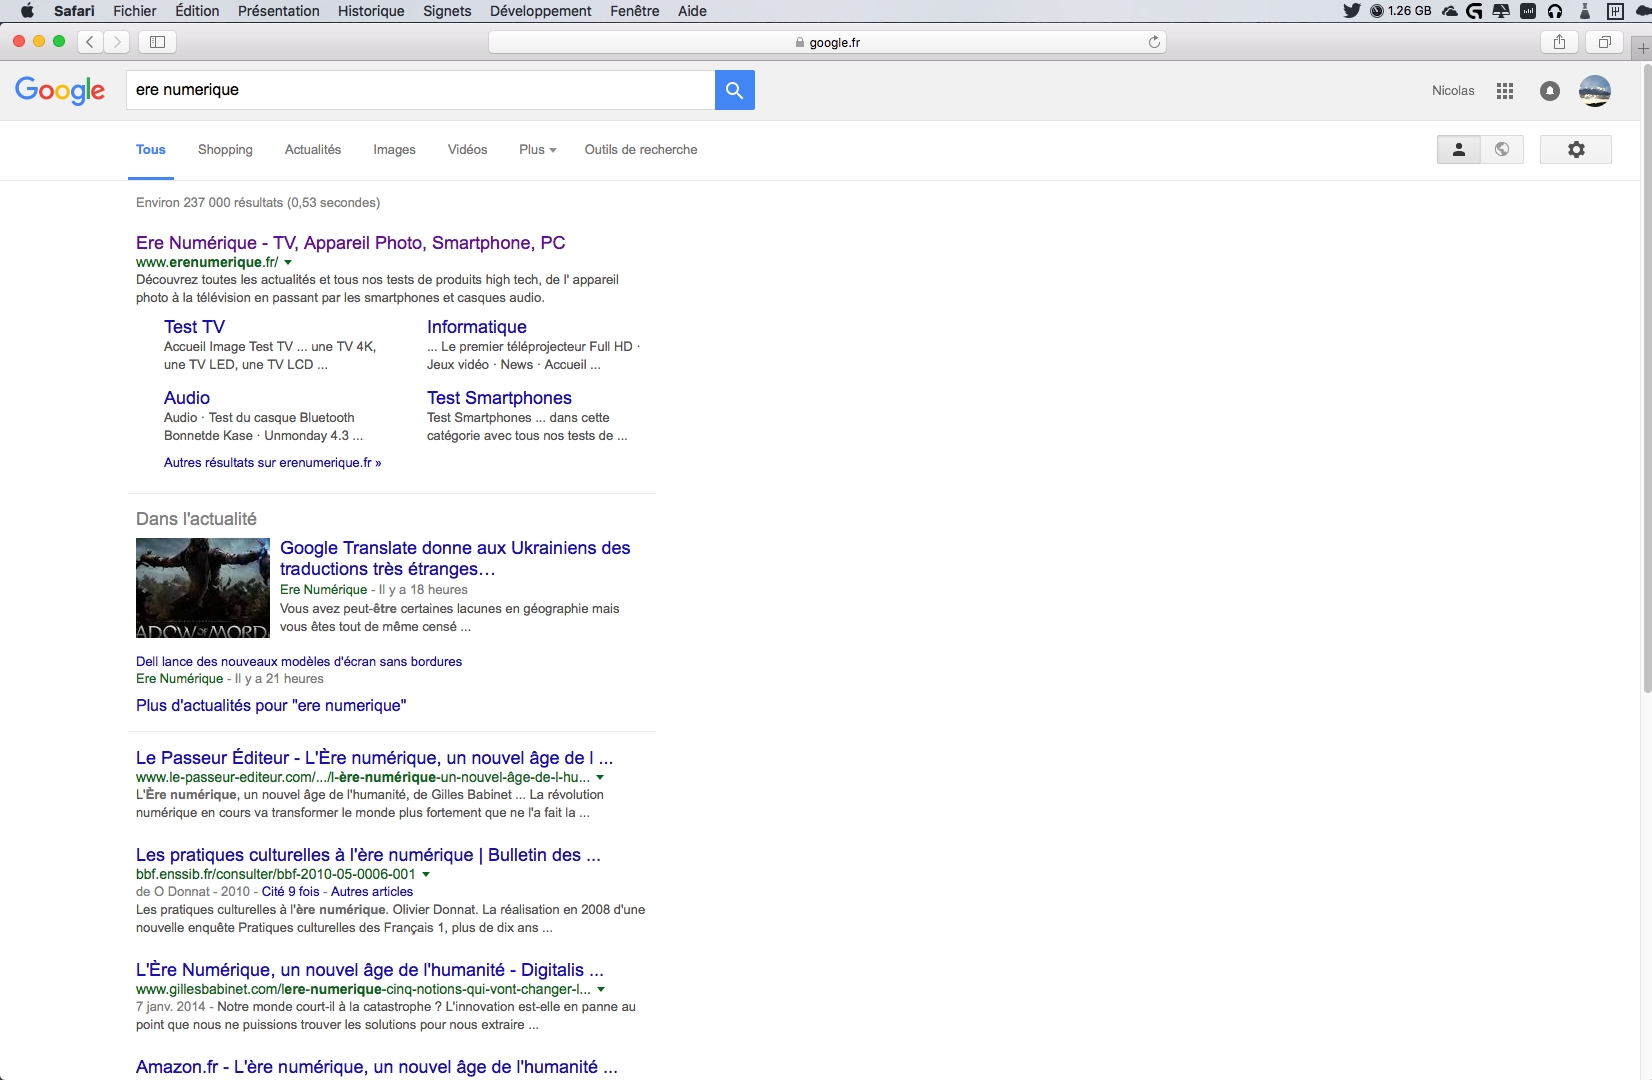
Task: Open new tab plus button
Action: click(1642, 48)
